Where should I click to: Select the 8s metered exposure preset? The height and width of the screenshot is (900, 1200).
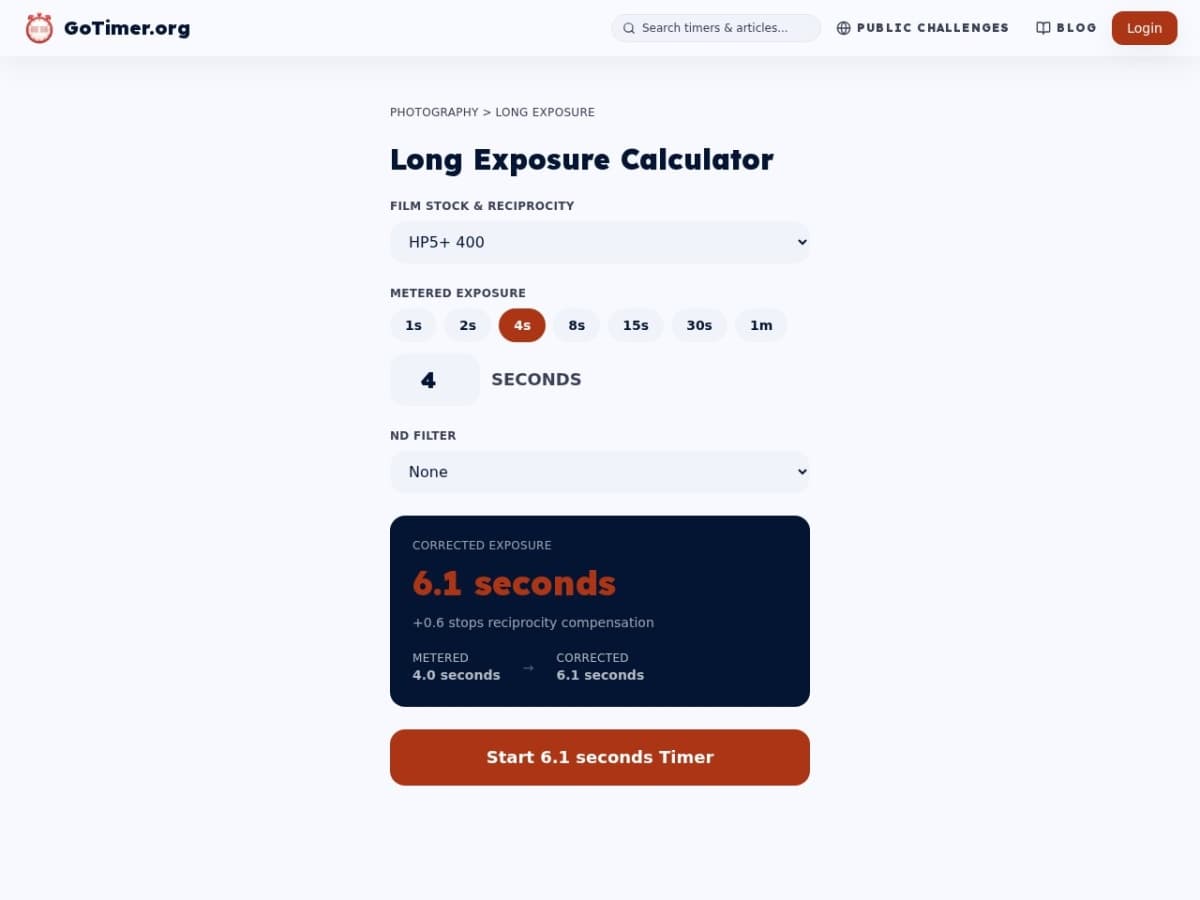576,325
